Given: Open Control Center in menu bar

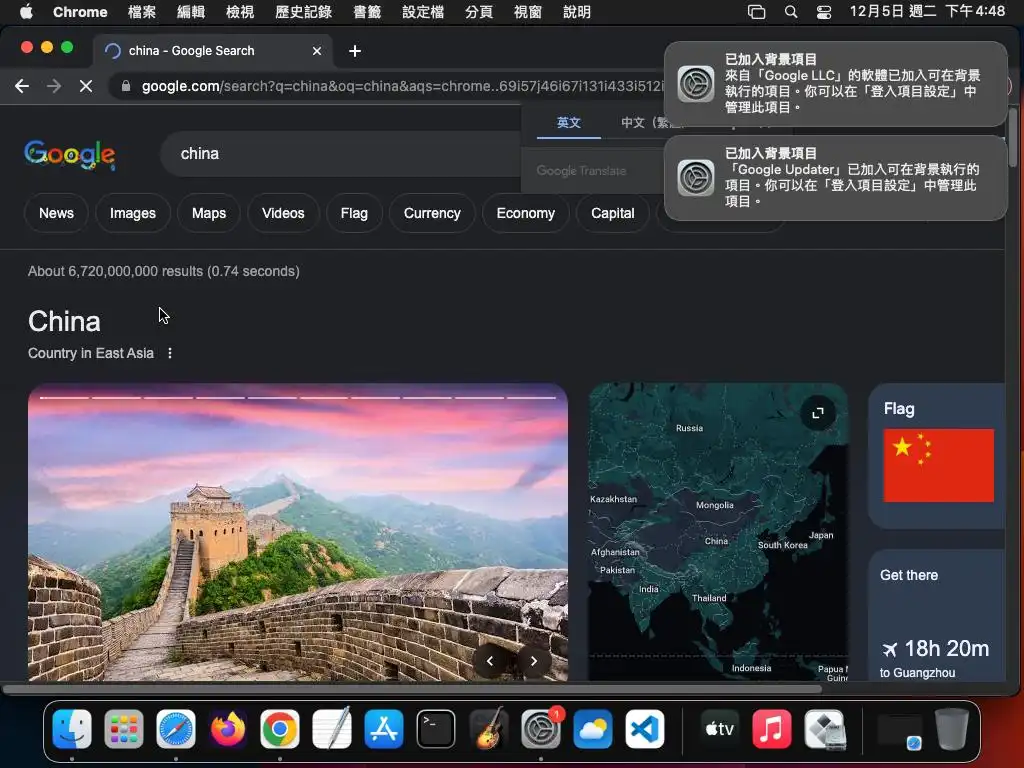Looking at the screenshot, I should click(x=824, y=12).
